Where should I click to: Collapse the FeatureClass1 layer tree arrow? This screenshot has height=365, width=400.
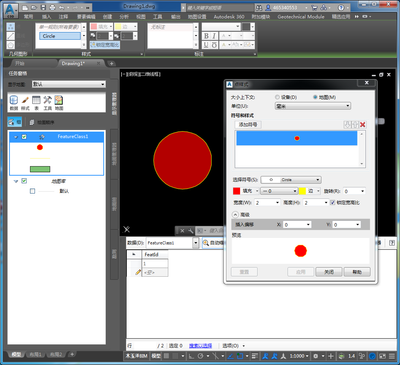click(x=16, y=137)
